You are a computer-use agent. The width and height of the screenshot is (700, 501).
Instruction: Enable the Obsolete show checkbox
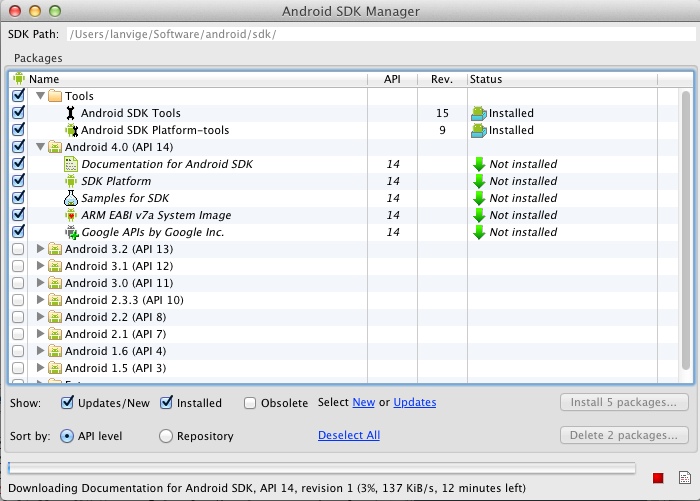point(250,403)
